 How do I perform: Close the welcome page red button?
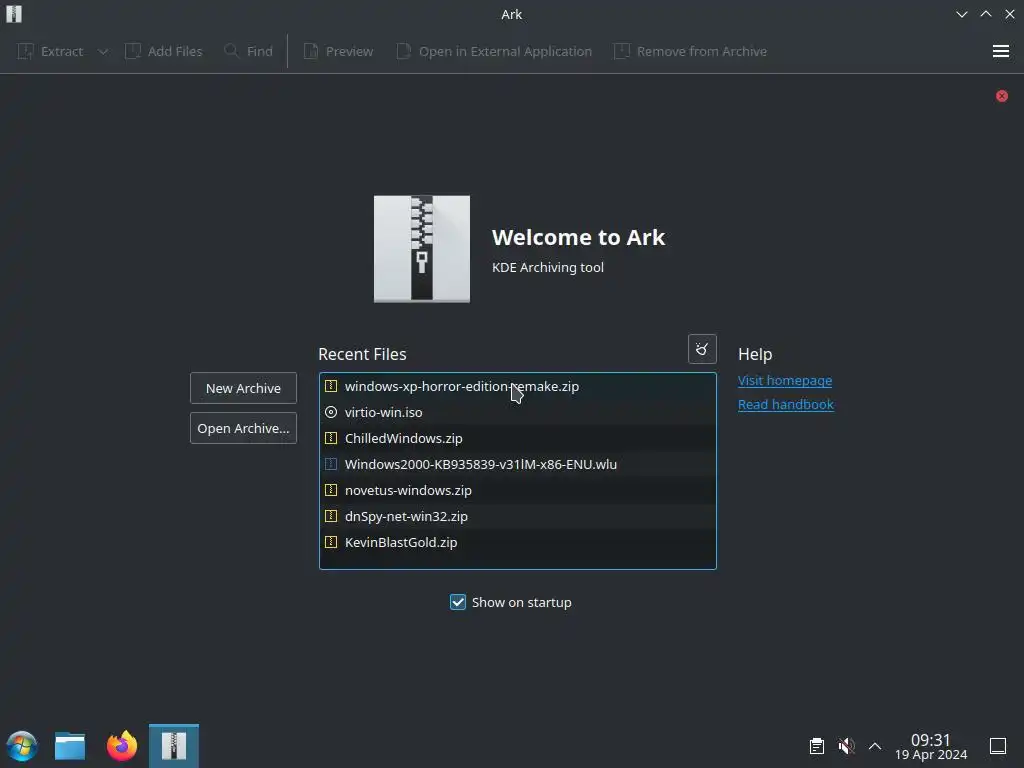pyautogui.click(x=1002, y=96)
